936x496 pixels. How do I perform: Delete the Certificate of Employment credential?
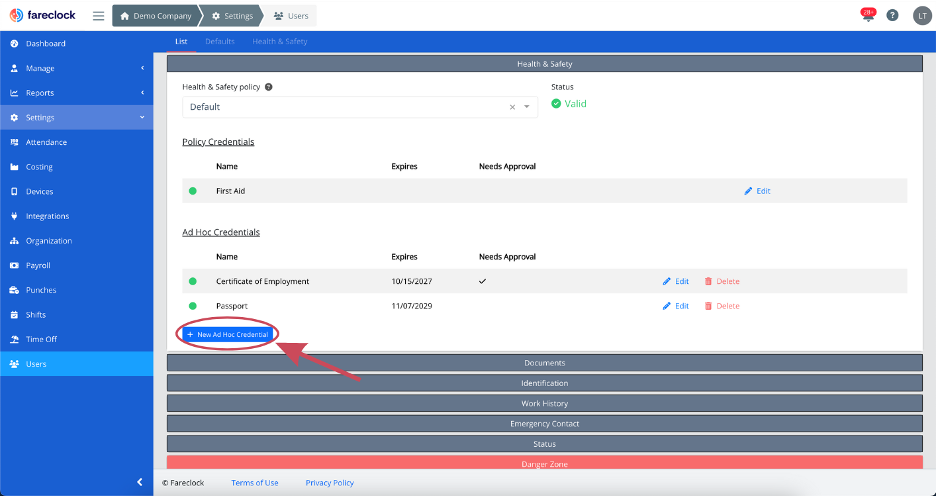click(722, 281)
